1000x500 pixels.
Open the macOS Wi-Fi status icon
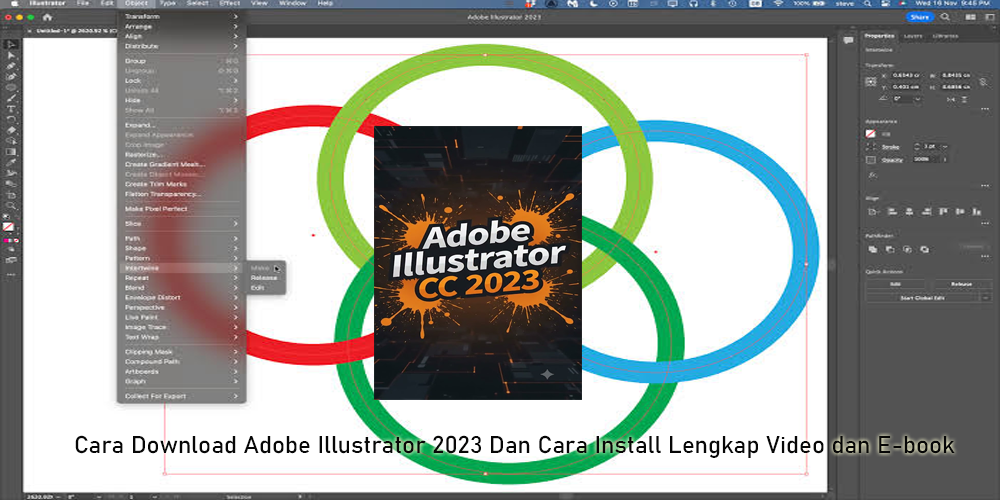coord(778,3)
